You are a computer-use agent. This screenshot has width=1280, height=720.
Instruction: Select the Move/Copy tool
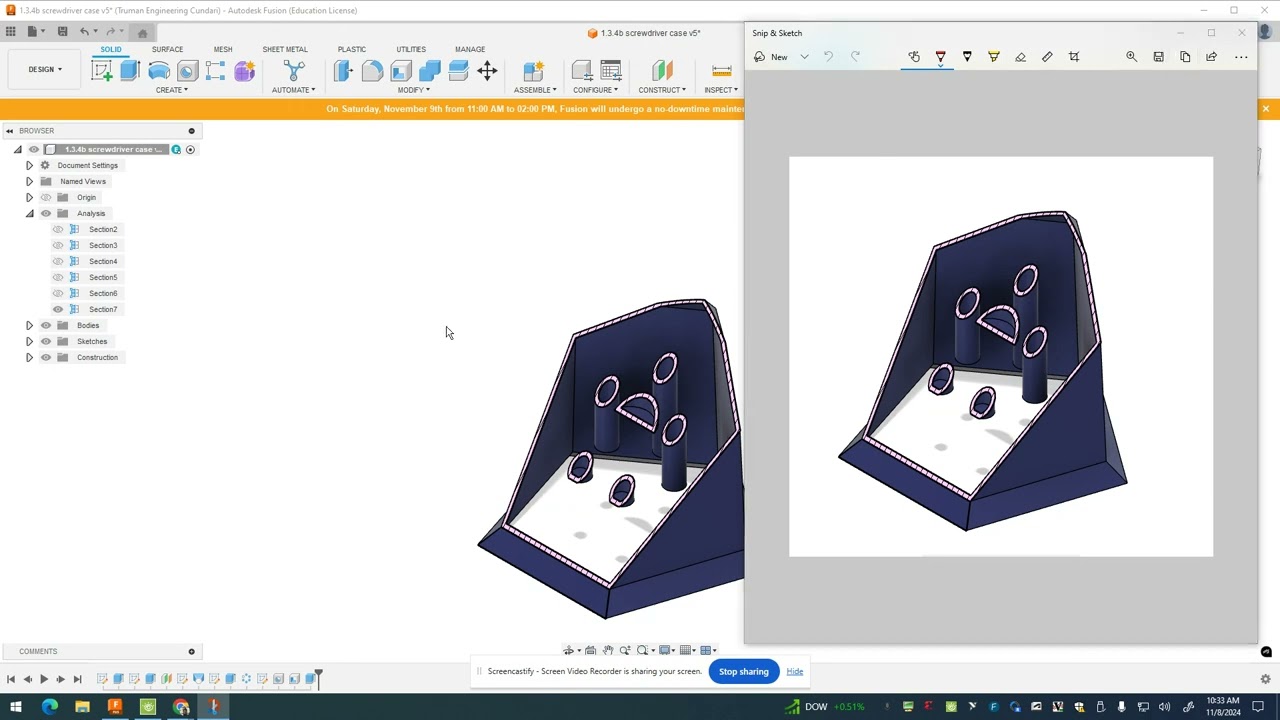click(487, 70)
